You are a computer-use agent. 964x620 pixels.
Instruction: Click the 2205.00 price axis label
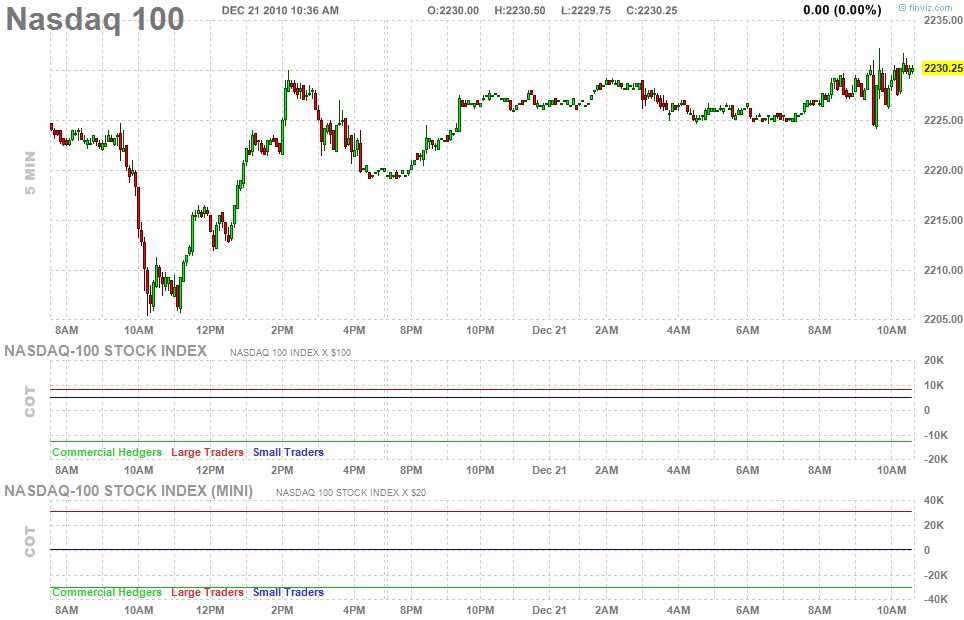click(943, 319)
